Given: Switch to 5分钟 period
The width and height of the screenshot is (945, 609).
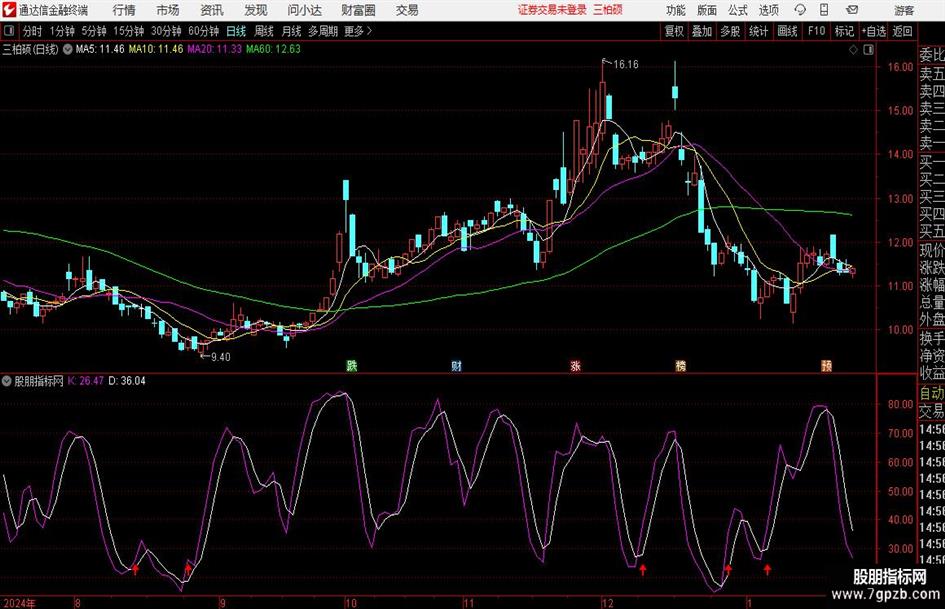Looking at the screenshot, I should (93, 31).
